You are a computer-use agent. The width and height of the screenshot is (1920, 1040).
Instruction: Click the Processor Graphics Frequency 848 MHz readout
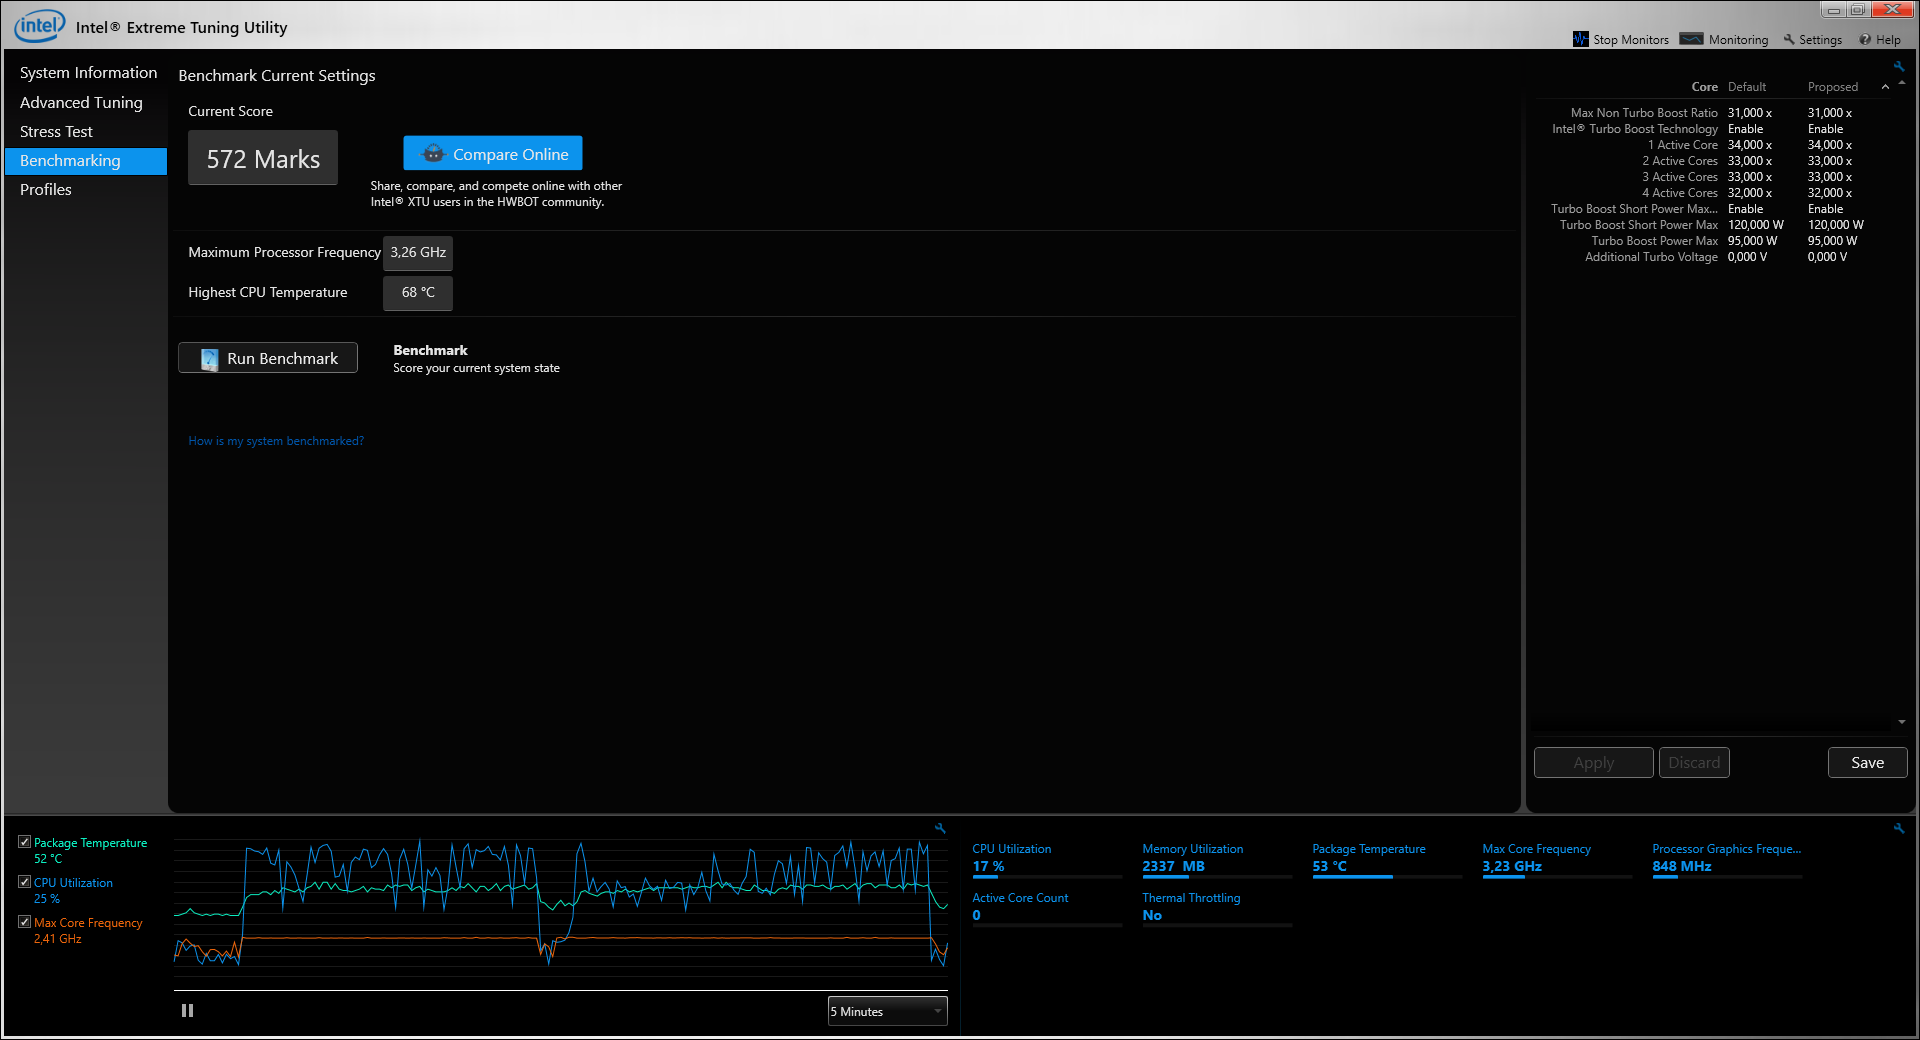[x=1727, y=859]
